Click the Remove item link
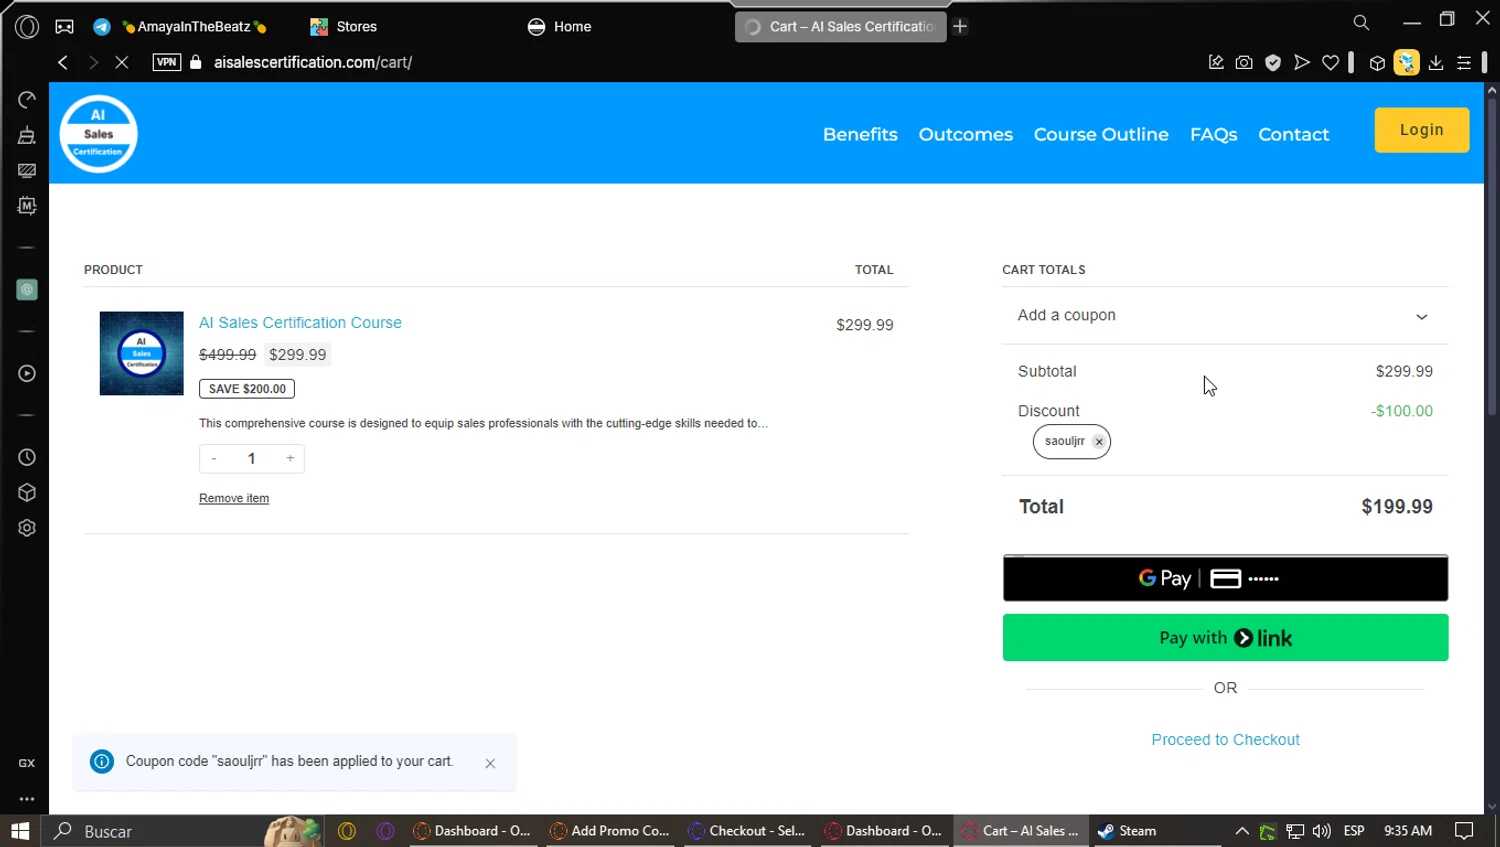The image size is (1500, 847). [x=234, y=498]
